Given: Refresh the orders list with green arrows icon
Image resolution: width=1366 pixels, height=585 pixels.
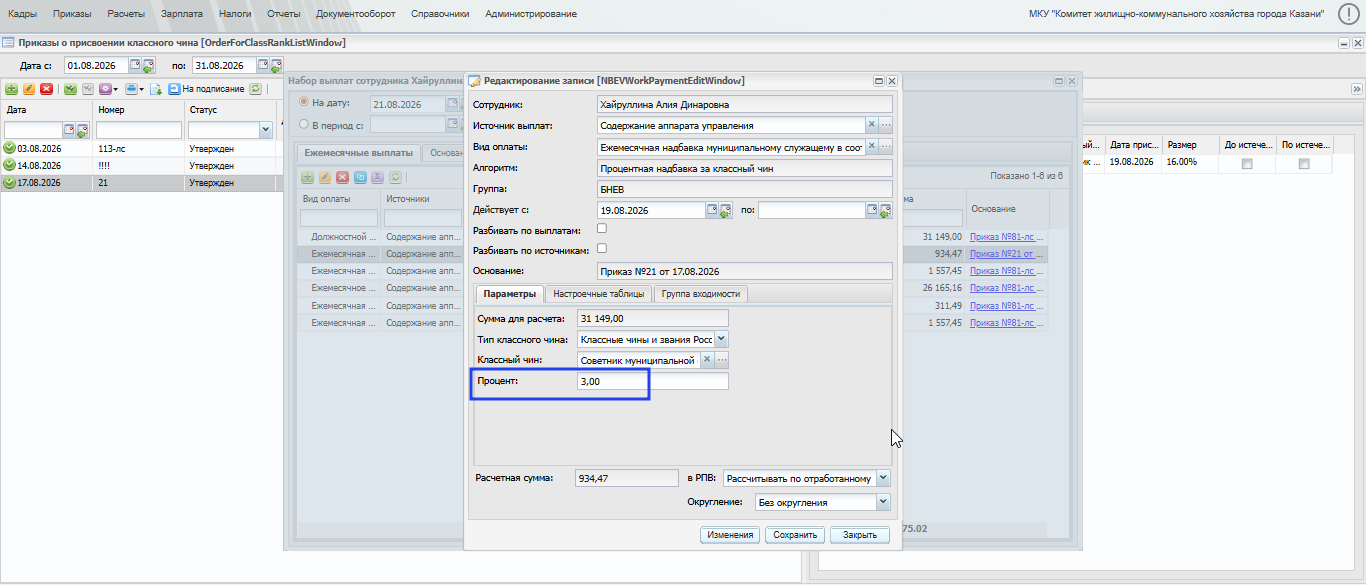Looking at the screenshot, I should (256, 89).
